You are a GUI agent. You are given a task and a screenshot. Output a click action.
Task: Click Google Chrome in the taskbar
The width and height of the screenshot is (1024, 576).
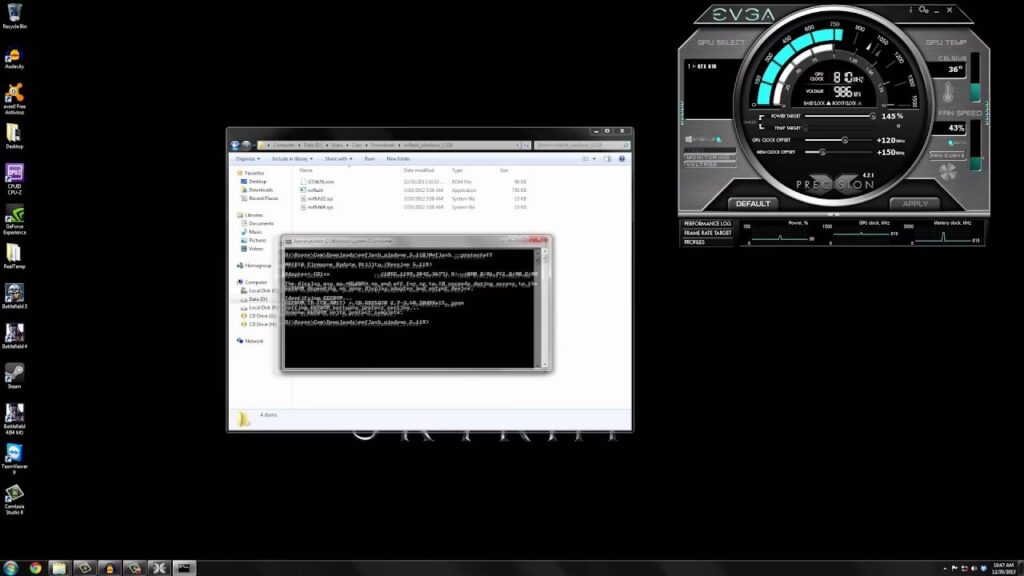(x=35, y=568)
